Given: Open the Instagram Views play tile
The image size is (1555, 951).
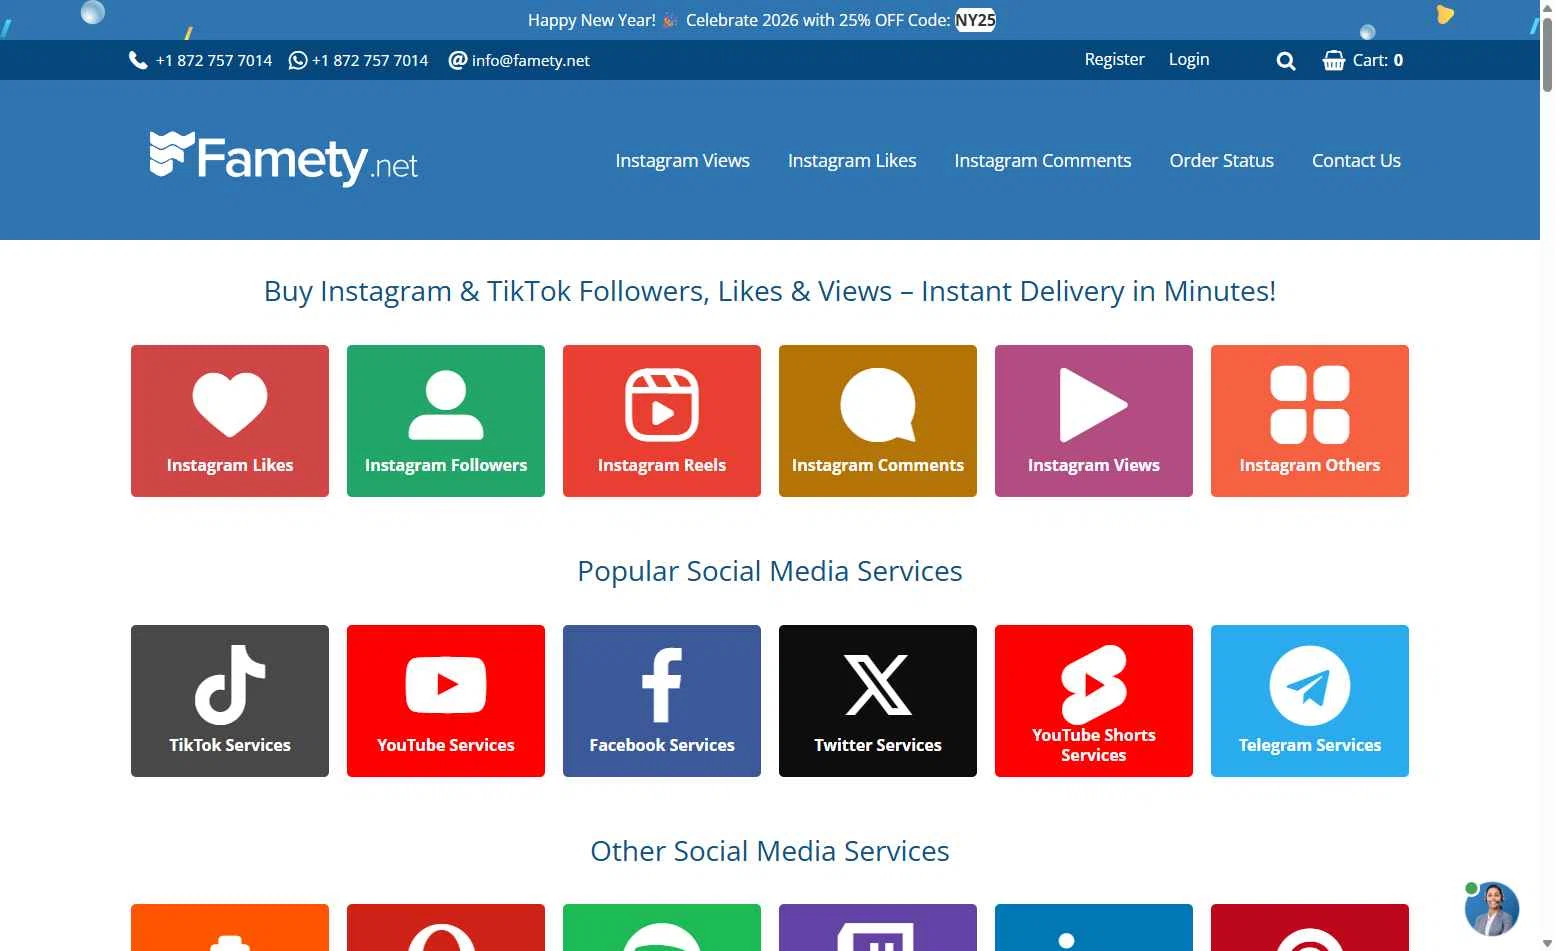Looking at the screenshot, I should pos(1094,421).
